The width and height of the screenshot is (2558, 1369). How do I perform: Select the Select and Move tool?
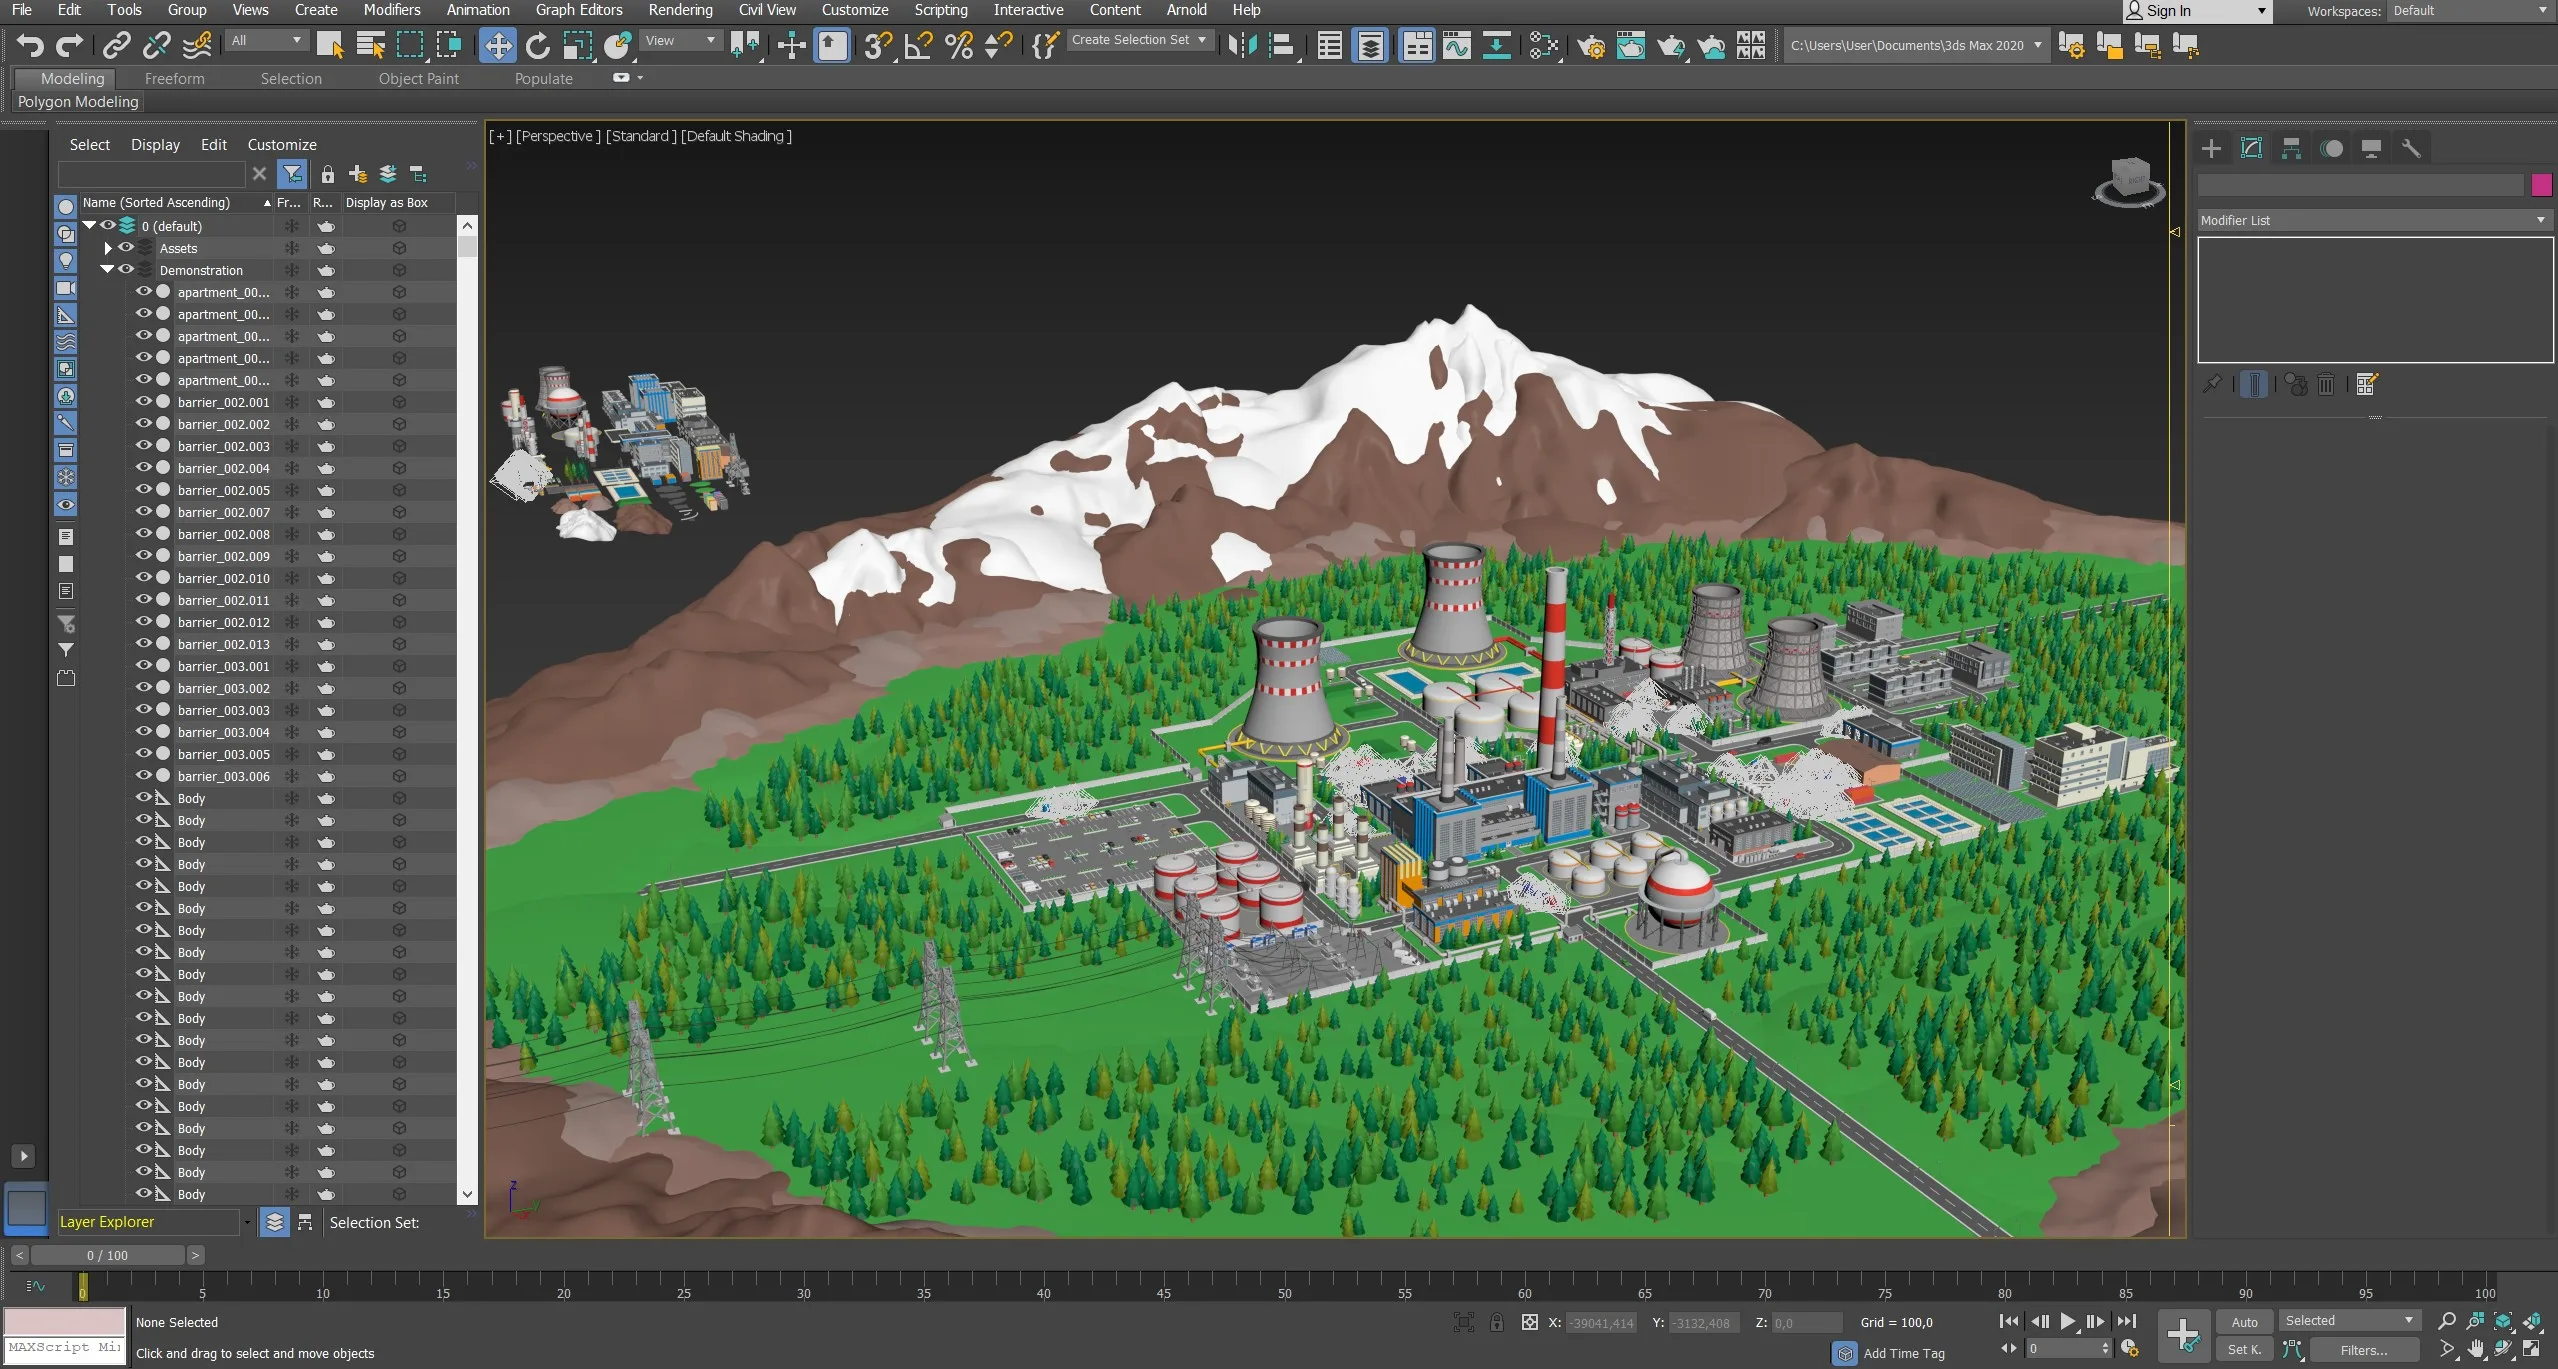click(497, 46)
